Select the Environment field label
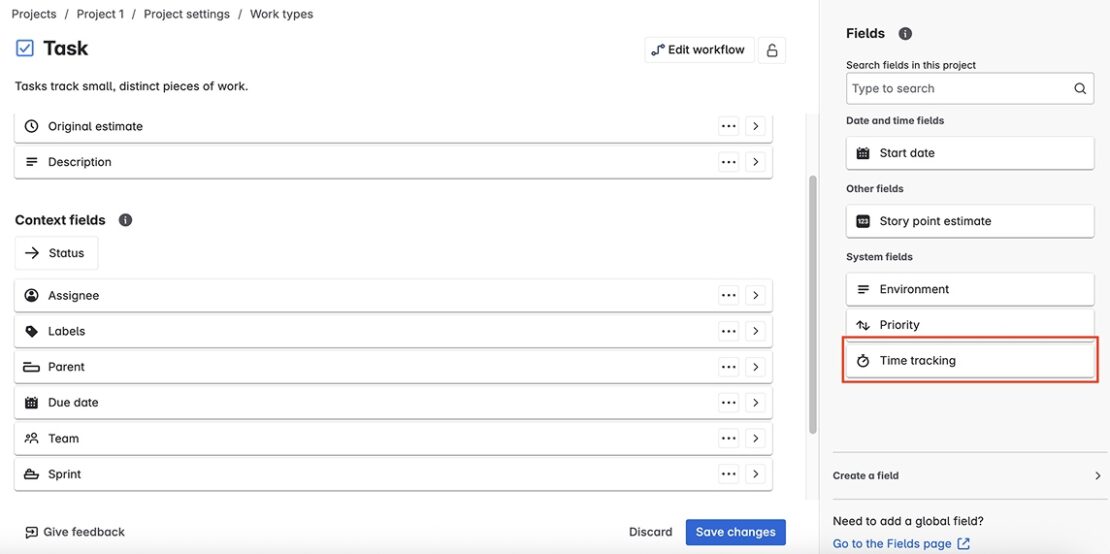1110x554 pixels. tap(915, 289)
